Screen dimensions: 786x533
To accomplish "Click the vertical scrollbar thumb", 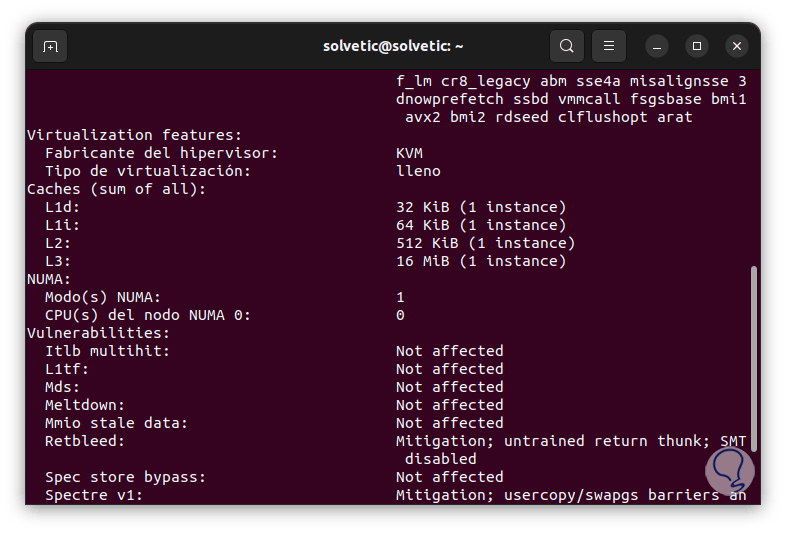I will 754,358.
